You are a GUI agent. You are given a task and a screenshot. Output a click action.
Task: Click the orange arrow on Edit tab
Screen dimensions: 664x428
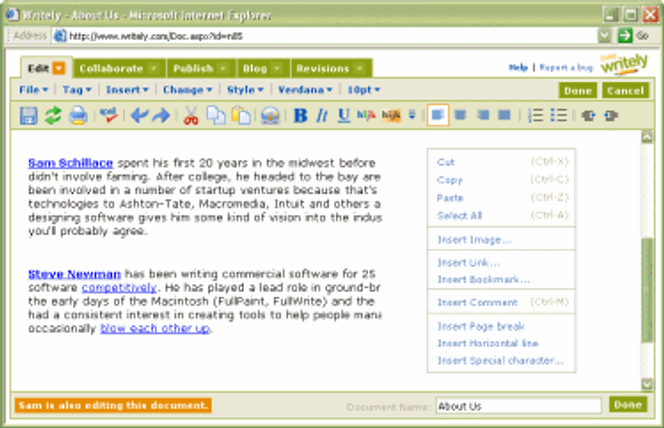(59, 68)
